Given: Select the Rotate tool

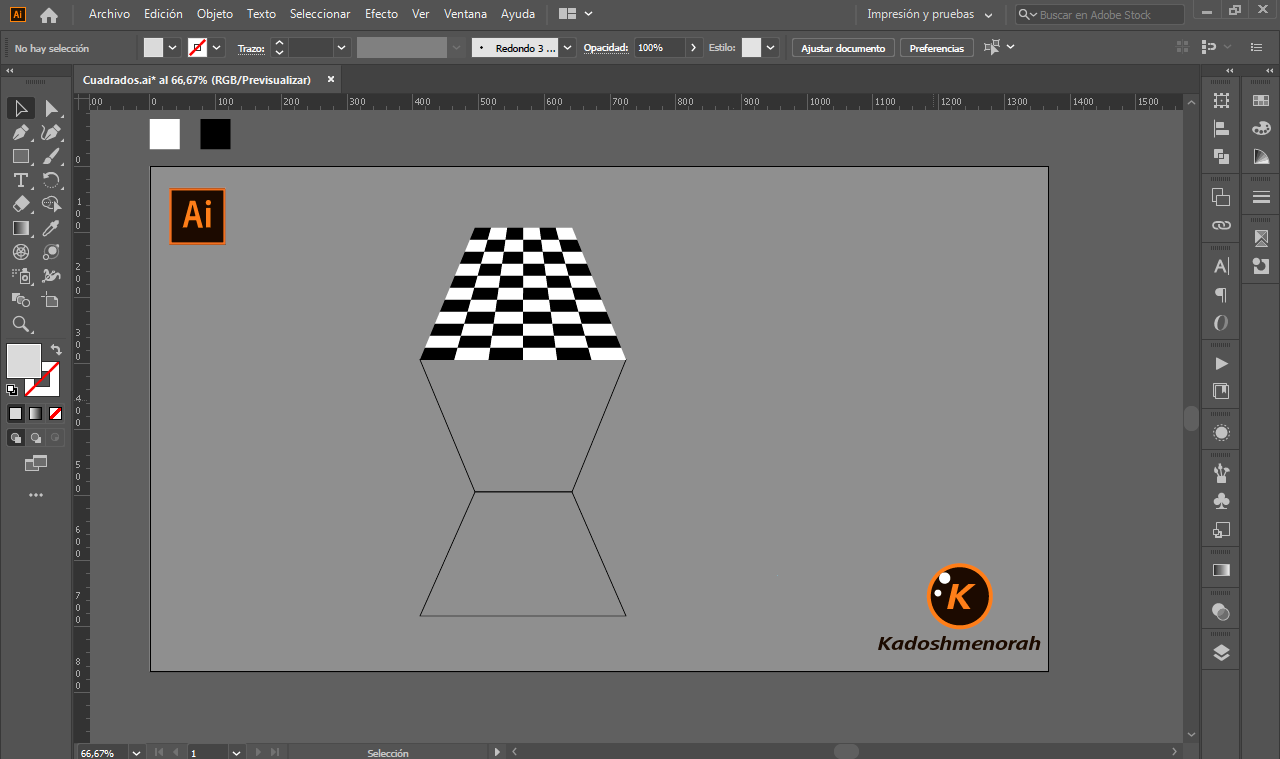Looking at the screenshot, I should 51,180.
